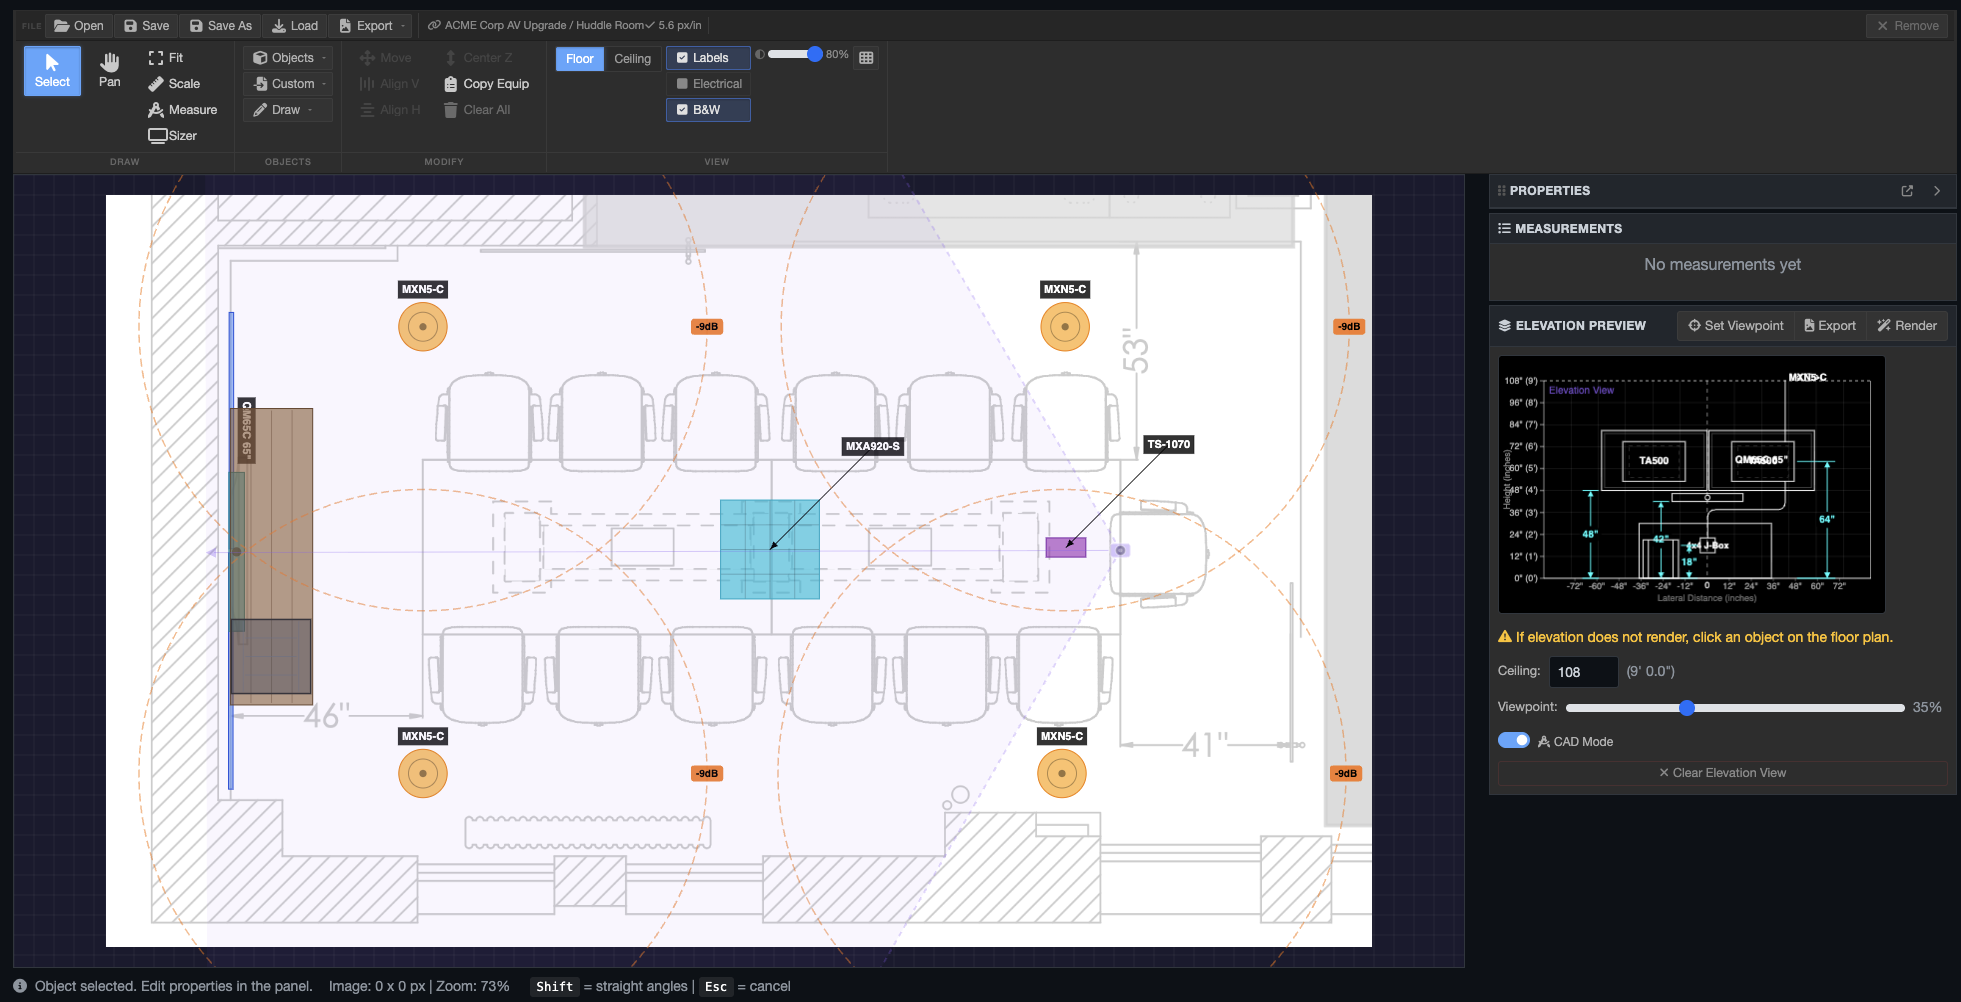Toggle the grid icon near opacity slider

click(866, 58)
